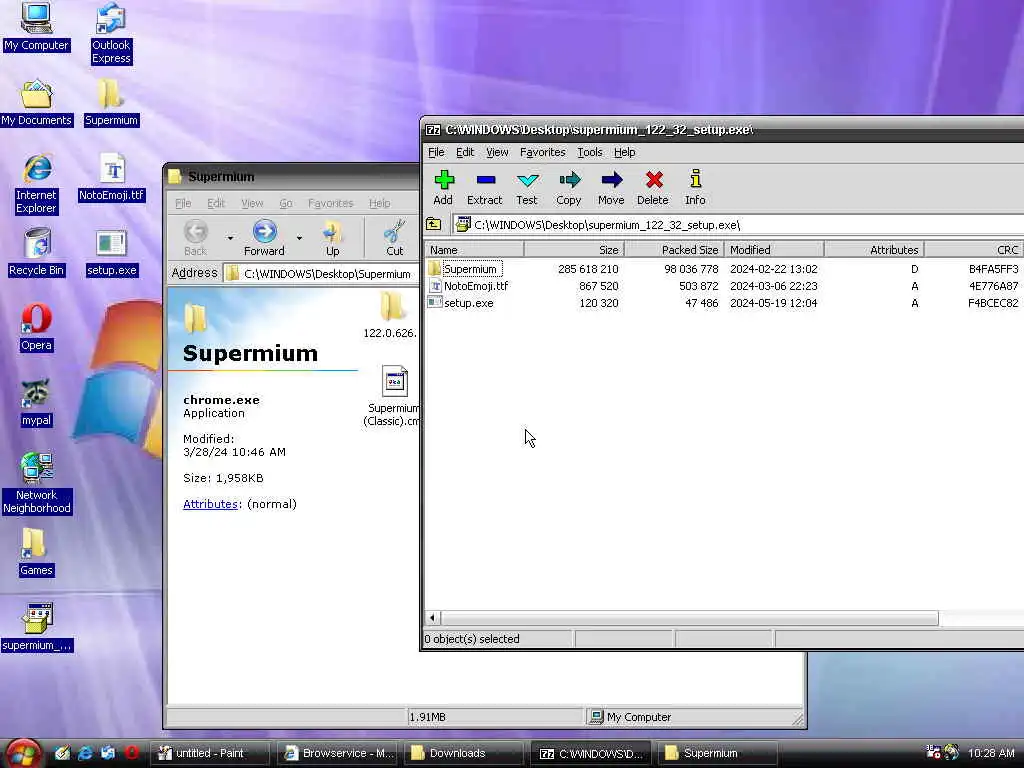Select the Supermium folder in the archive

pyautogui.click(x=470, y=269)
